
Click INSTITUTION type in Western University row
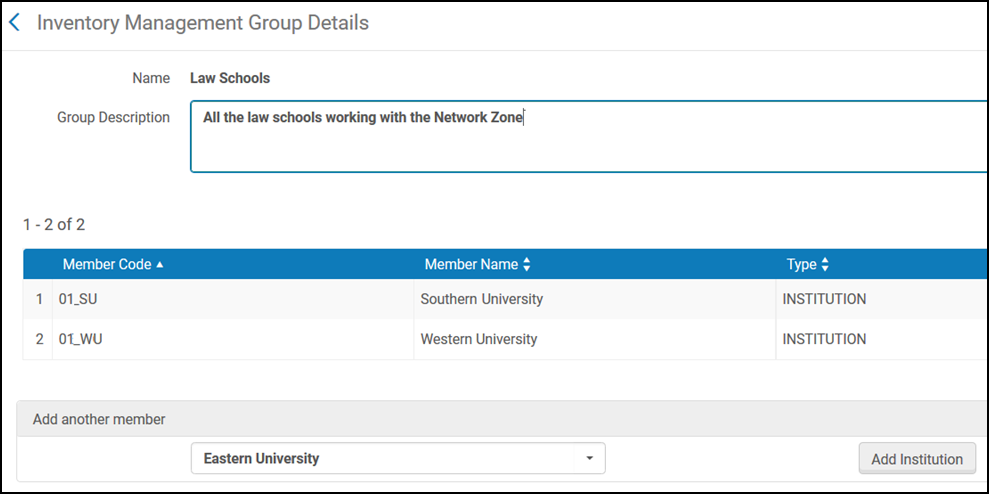824,339
